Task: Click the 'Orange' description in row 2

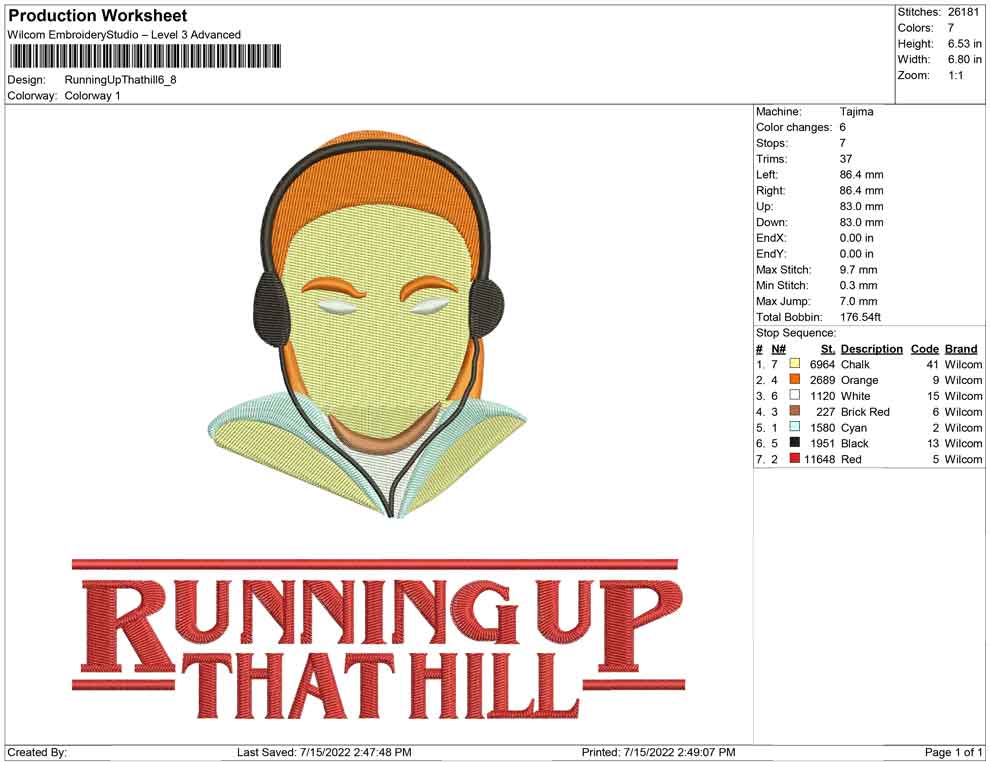Action: pyautogui.click(x=859, y=380)
